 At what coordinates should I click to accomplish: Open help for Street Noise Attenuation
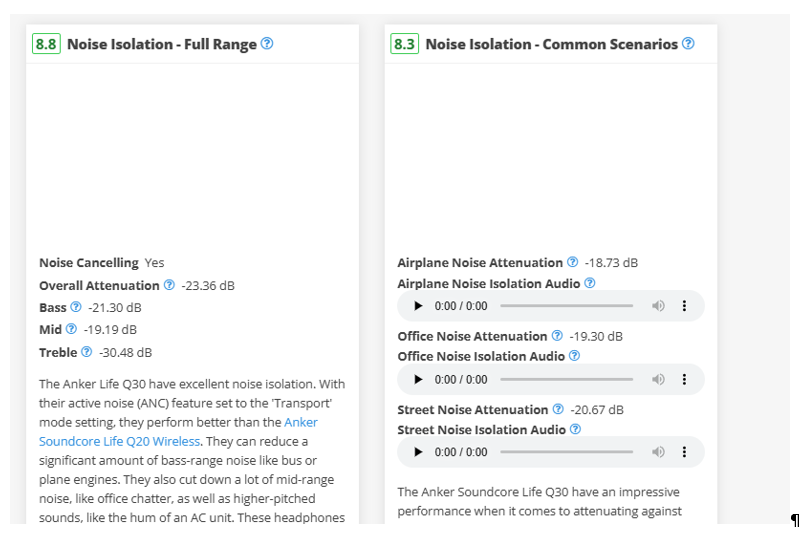(558, 409)
